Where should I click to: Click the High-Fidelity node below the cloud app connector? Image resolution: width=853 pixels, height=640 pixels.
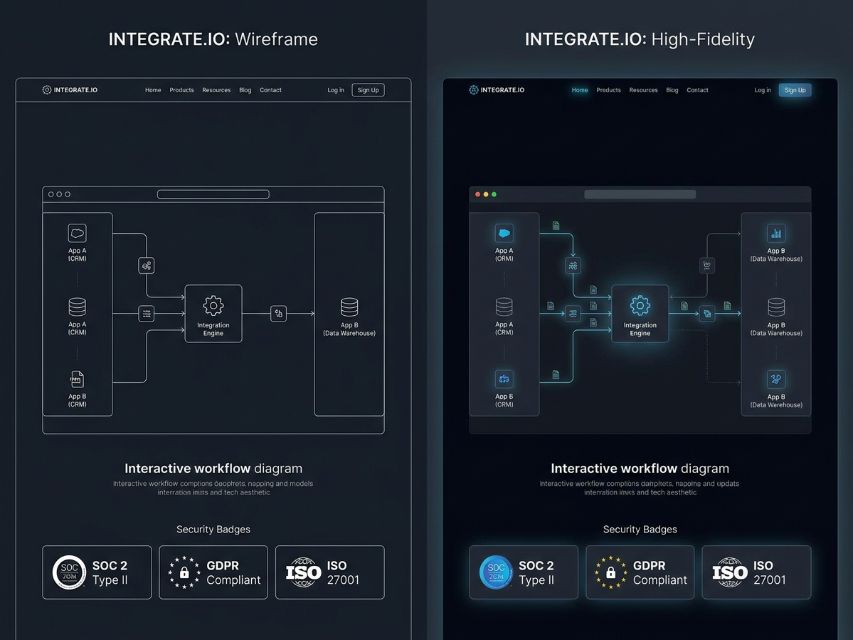tap(573, 266)
